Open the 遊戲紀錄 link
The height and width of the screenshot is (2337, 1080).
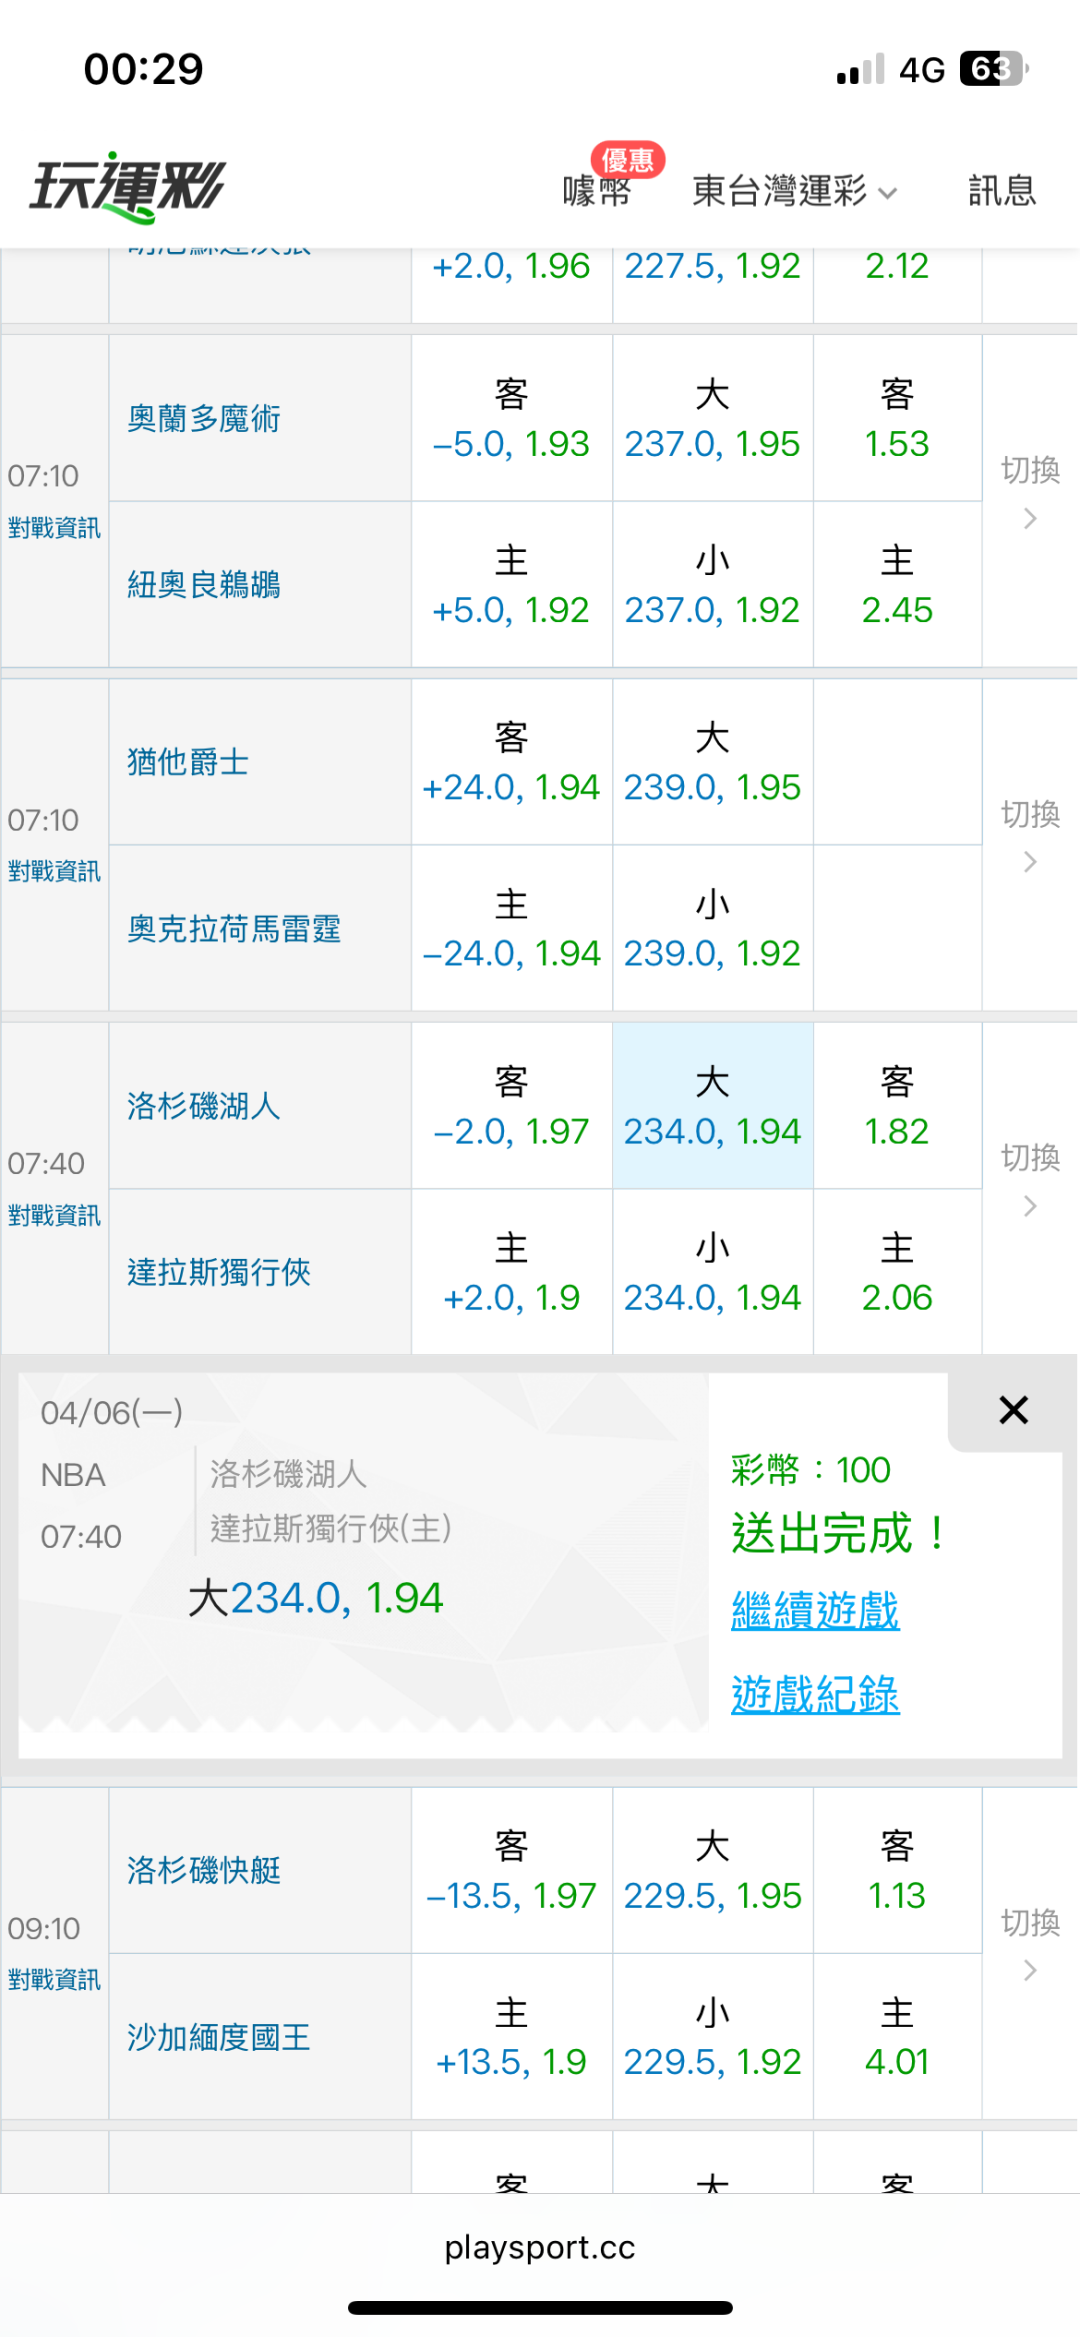click(815, 1694)
